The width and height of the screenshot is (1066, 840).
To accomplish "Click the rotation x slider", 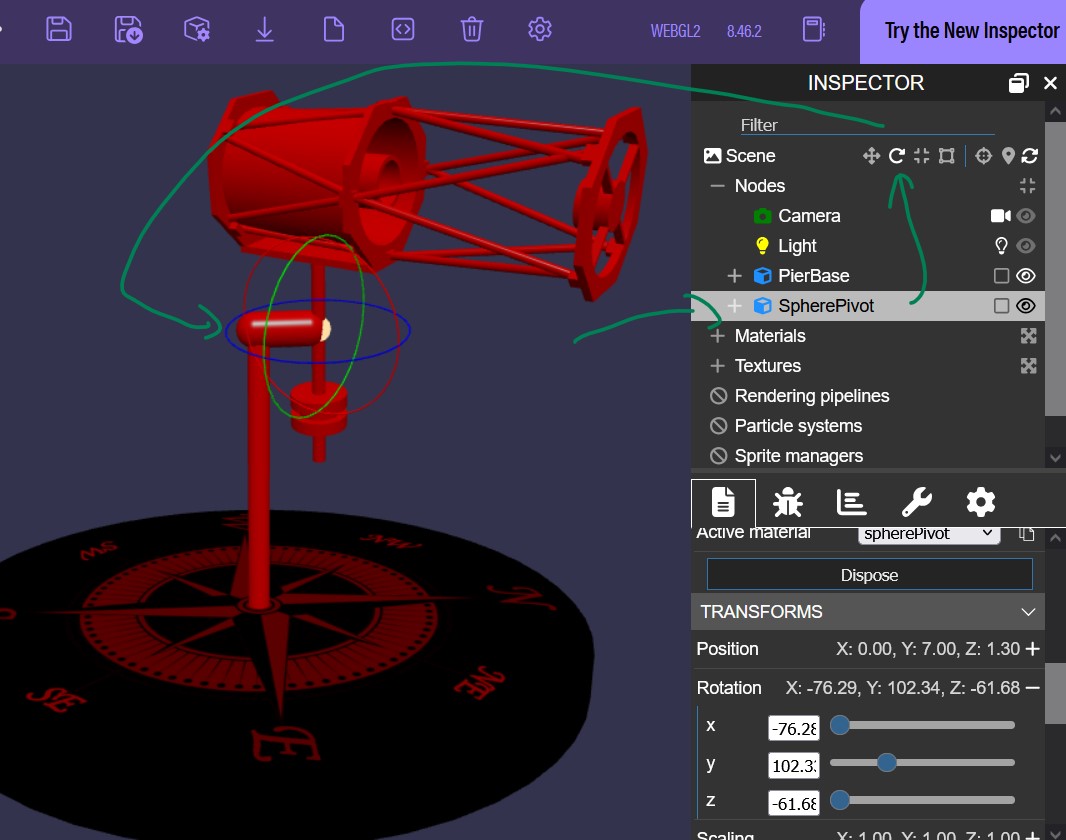I will pos(923,725).
